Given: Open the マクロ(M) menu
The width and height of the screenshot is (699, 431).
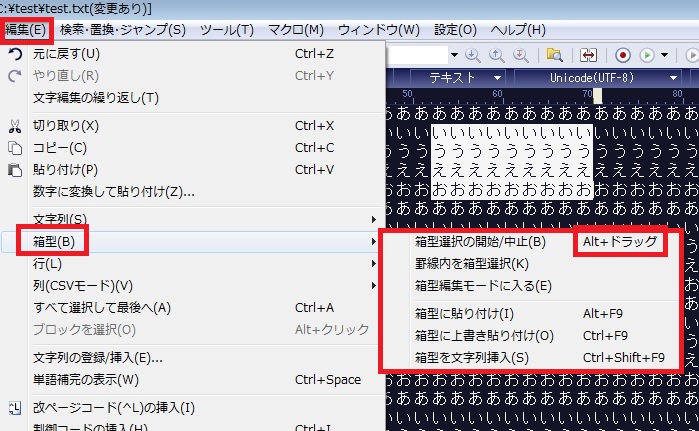Looking at the screenshot, I should [296, 29].
